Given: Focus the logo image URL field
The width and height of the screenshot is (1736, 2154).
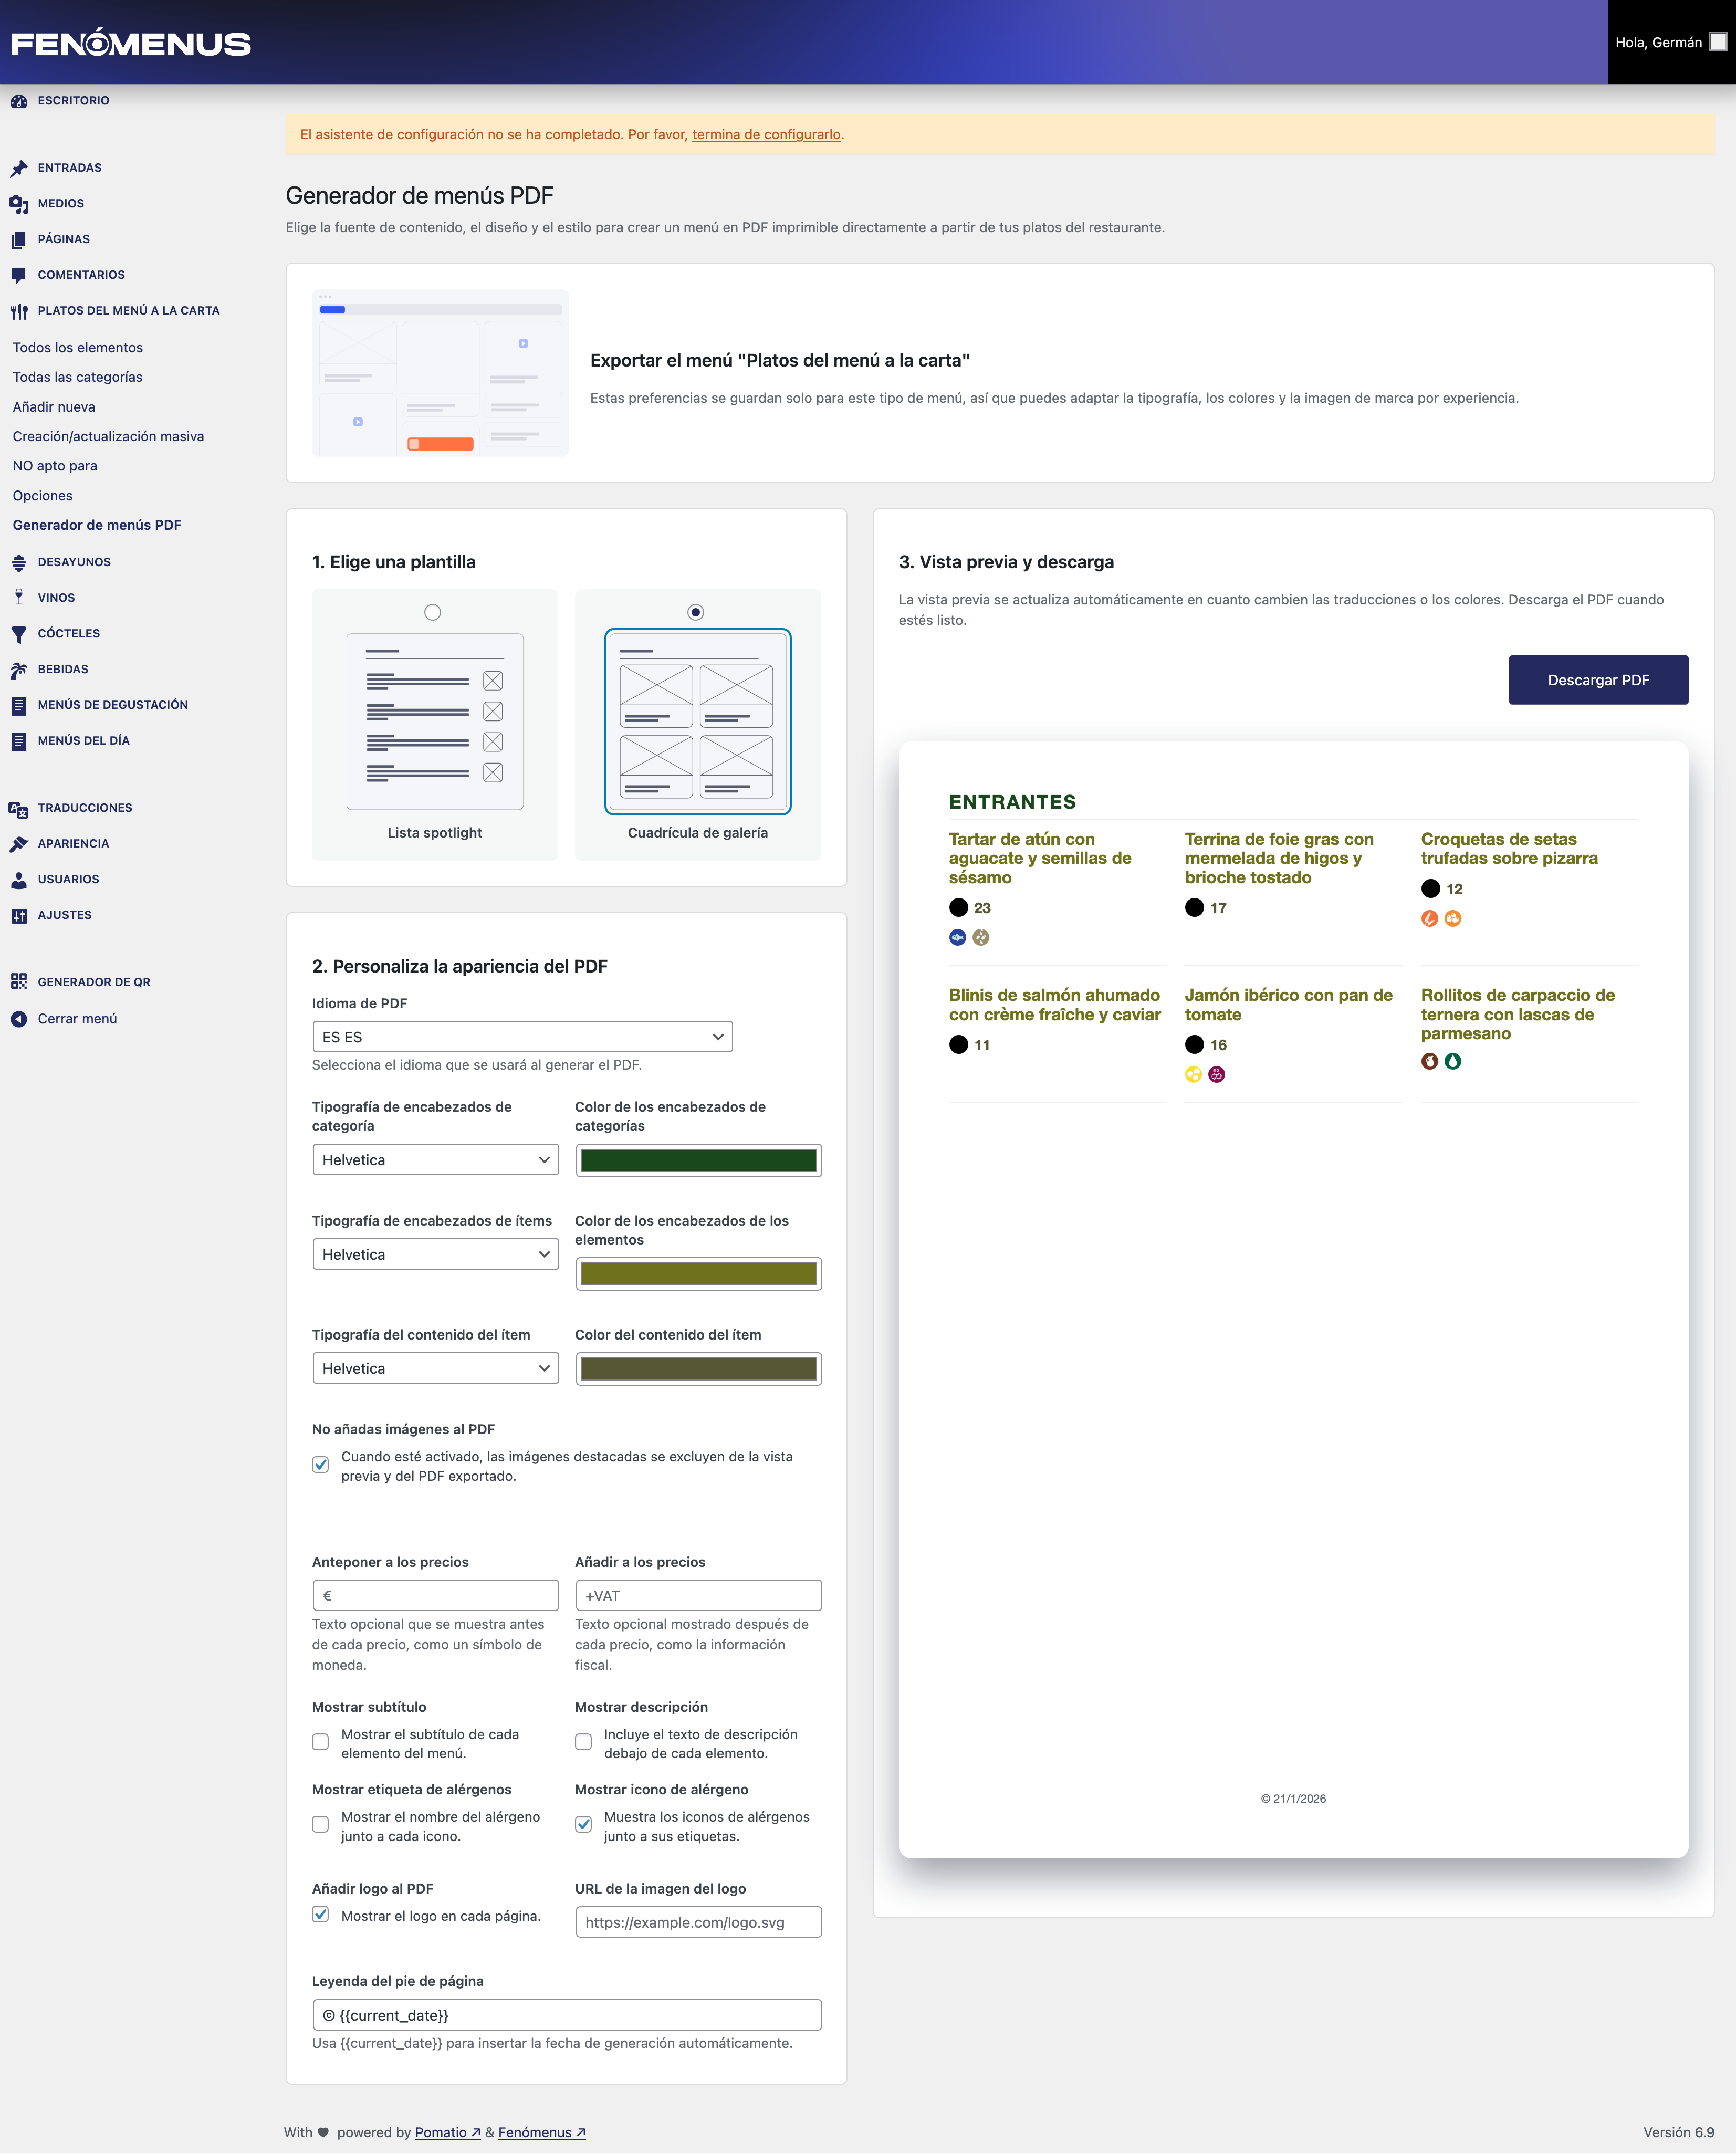Looking at the screenshot, I should click(x=698, y=1922).
